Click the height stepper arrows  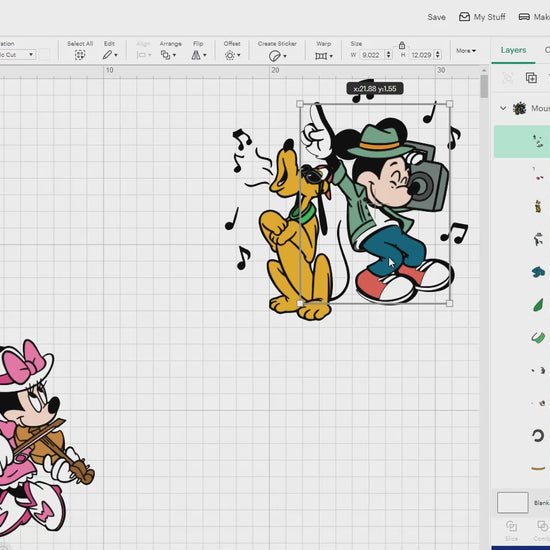tap(438, 55)
